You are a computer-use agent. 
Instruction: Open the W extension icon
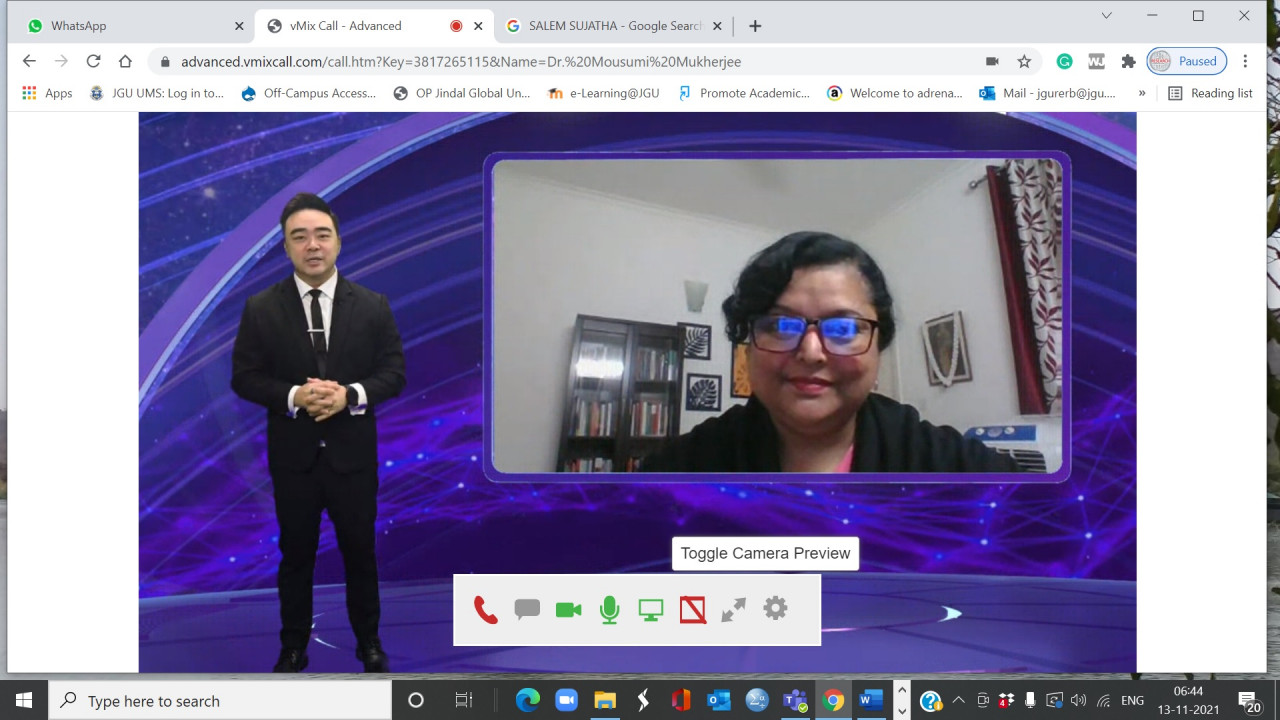[1096, 61]
